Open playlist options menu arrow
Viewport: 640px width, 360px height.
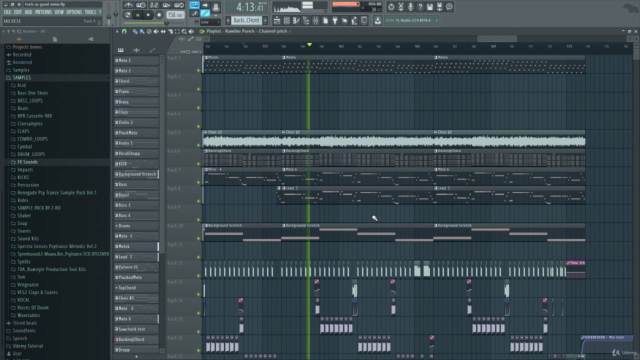pyautogui.click(x=117, y=31)
